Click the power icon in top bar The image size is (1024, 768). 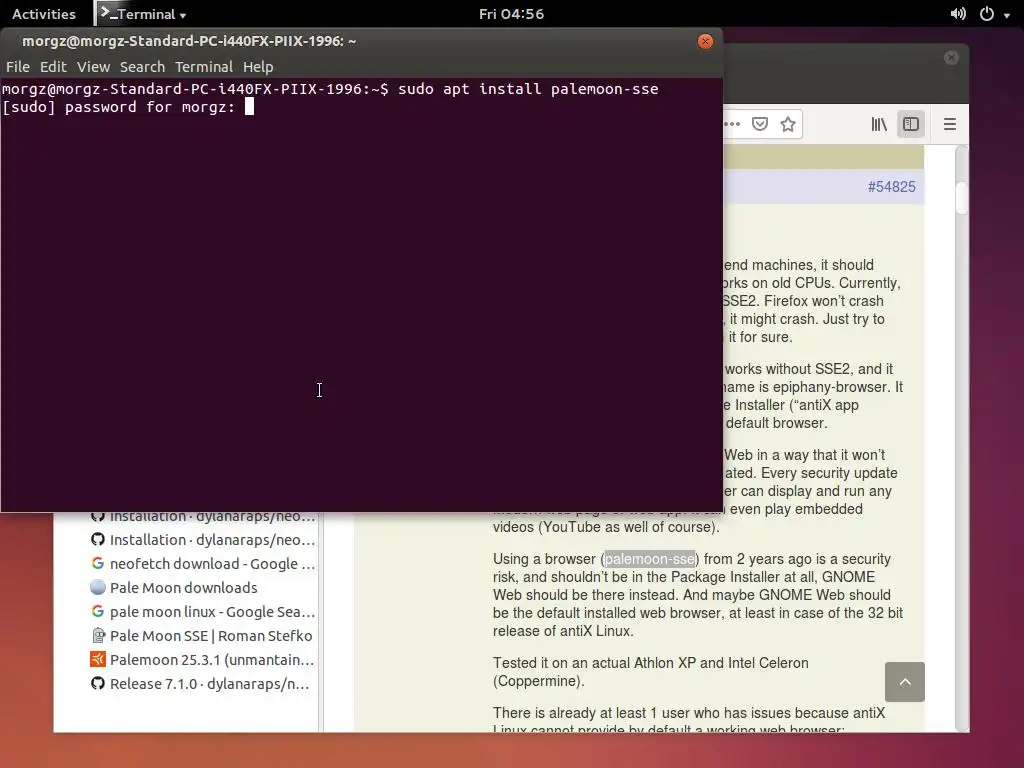coord(987,14)
